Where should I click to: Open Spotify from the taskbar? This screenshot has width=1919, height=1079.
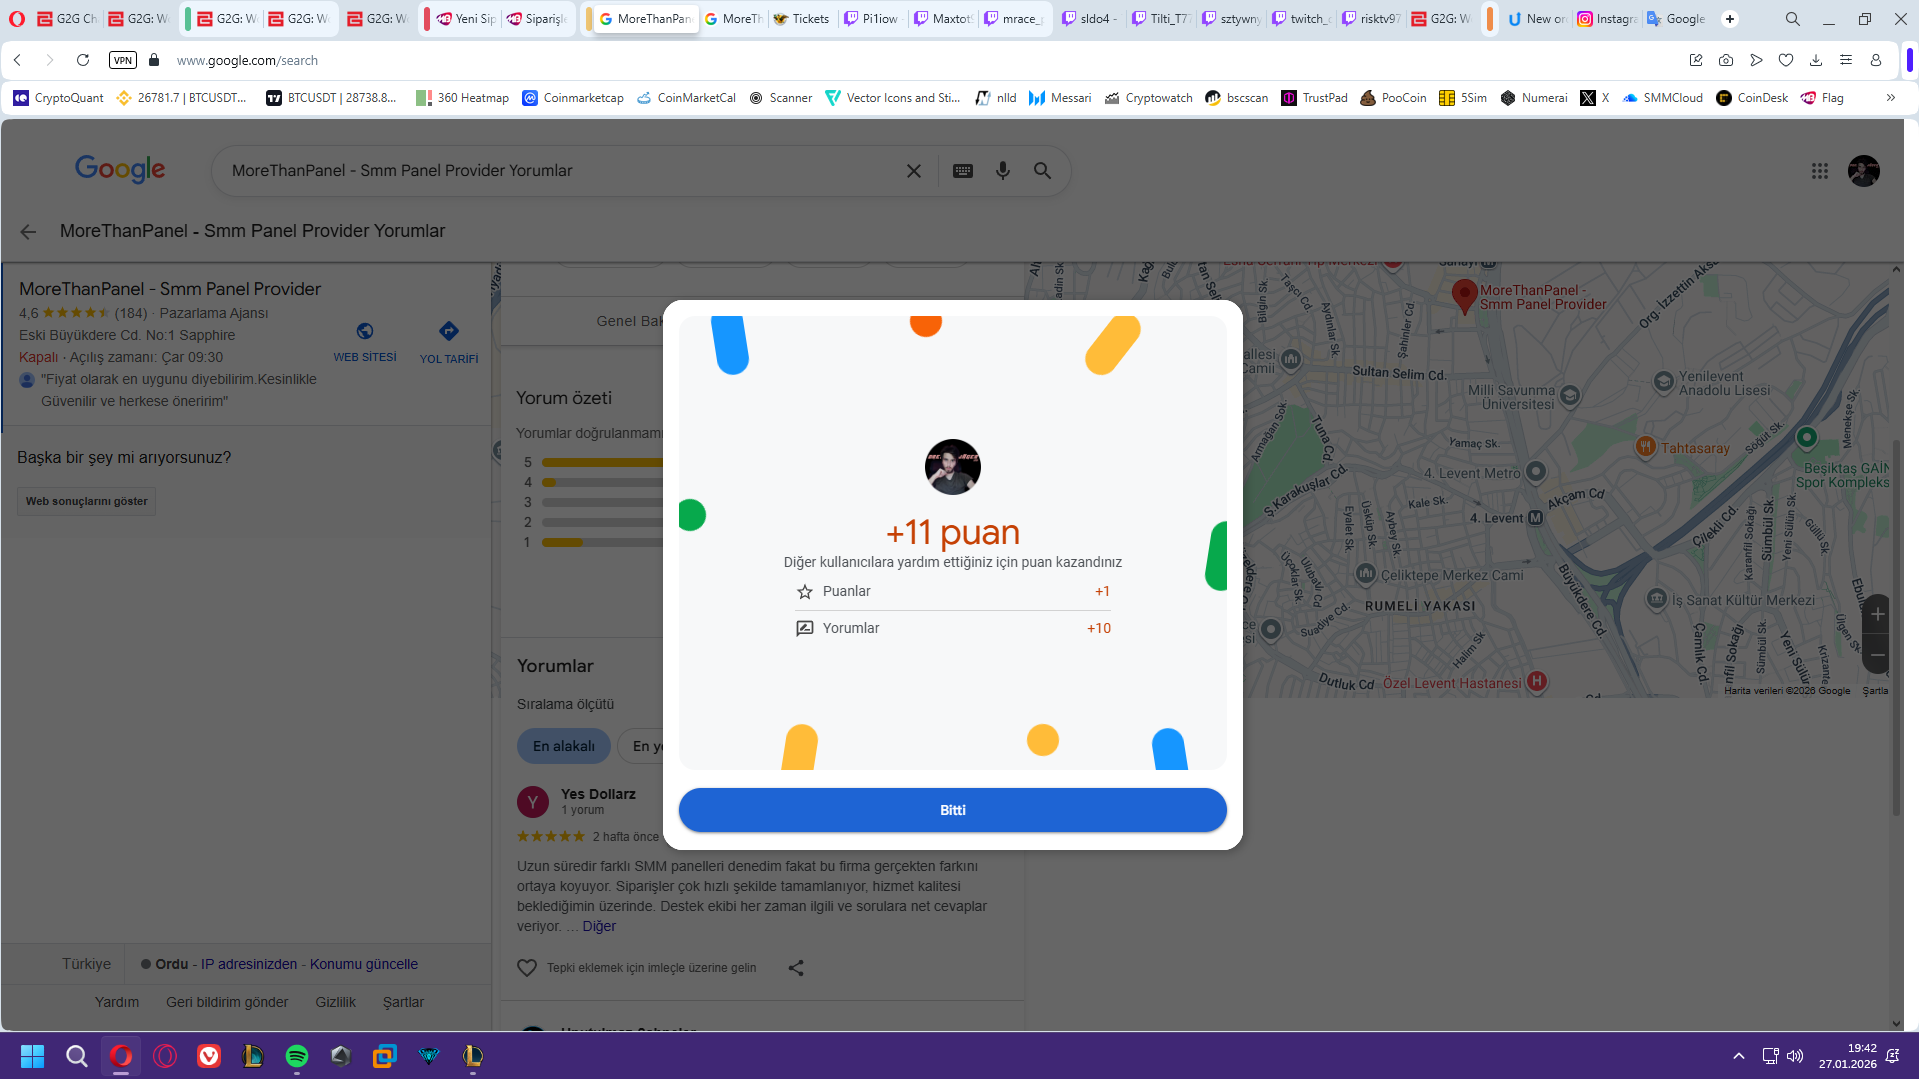297,1056
